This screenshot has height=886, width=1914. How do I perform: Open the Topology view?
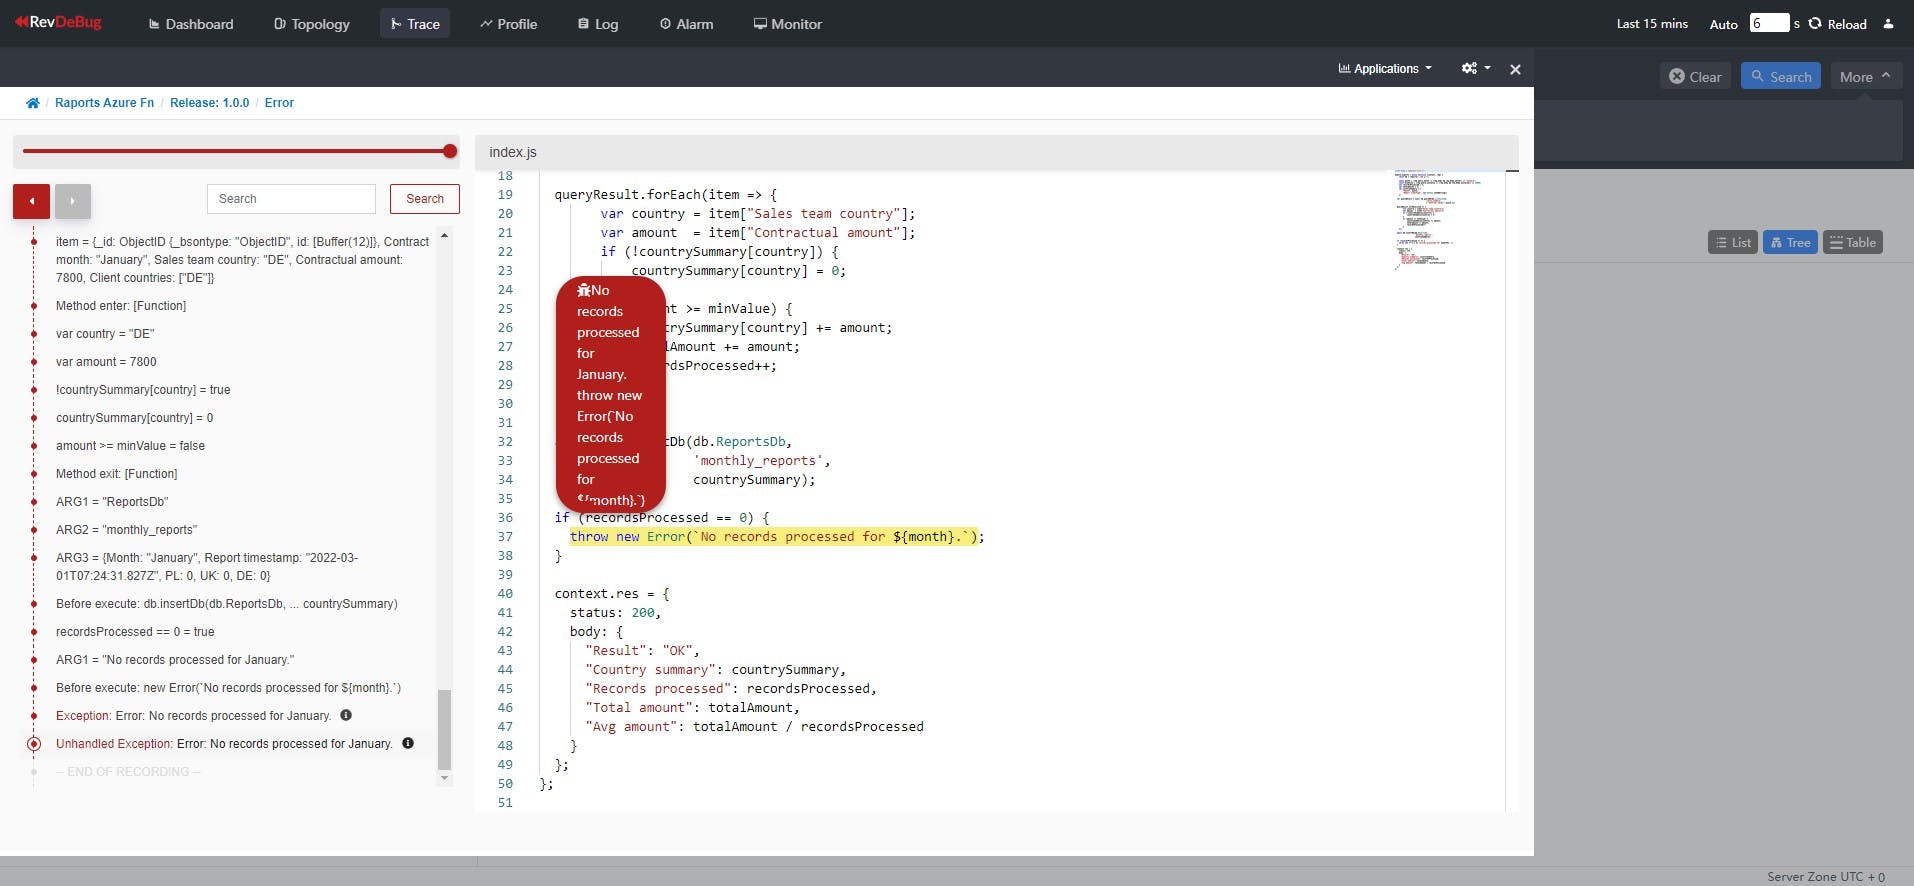click(312, 24)
